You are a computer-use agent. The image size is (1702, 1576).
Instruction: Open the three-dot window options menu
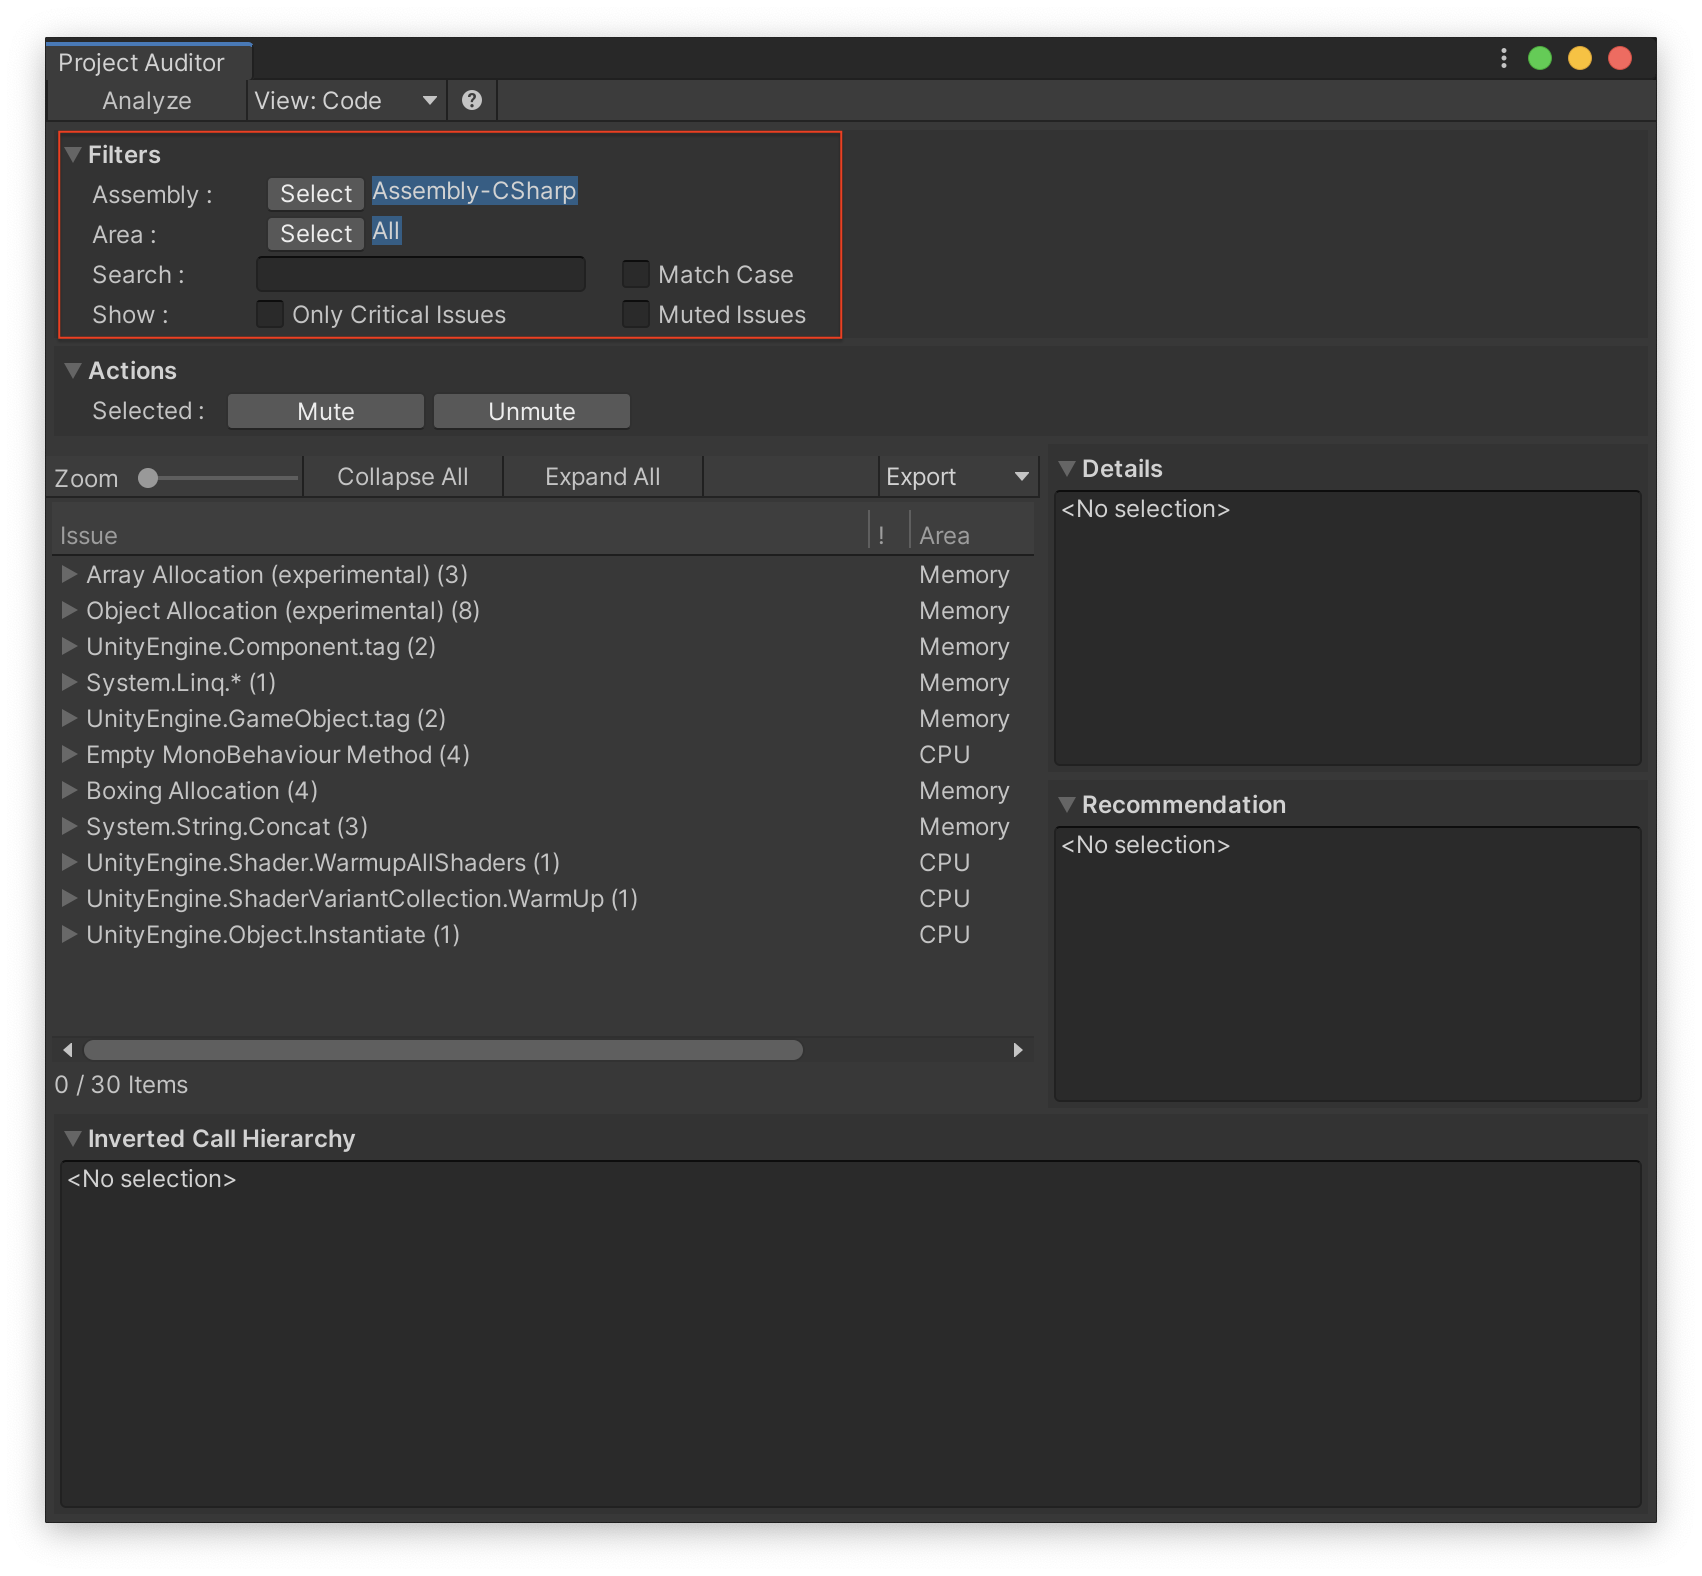[1503, 59]
